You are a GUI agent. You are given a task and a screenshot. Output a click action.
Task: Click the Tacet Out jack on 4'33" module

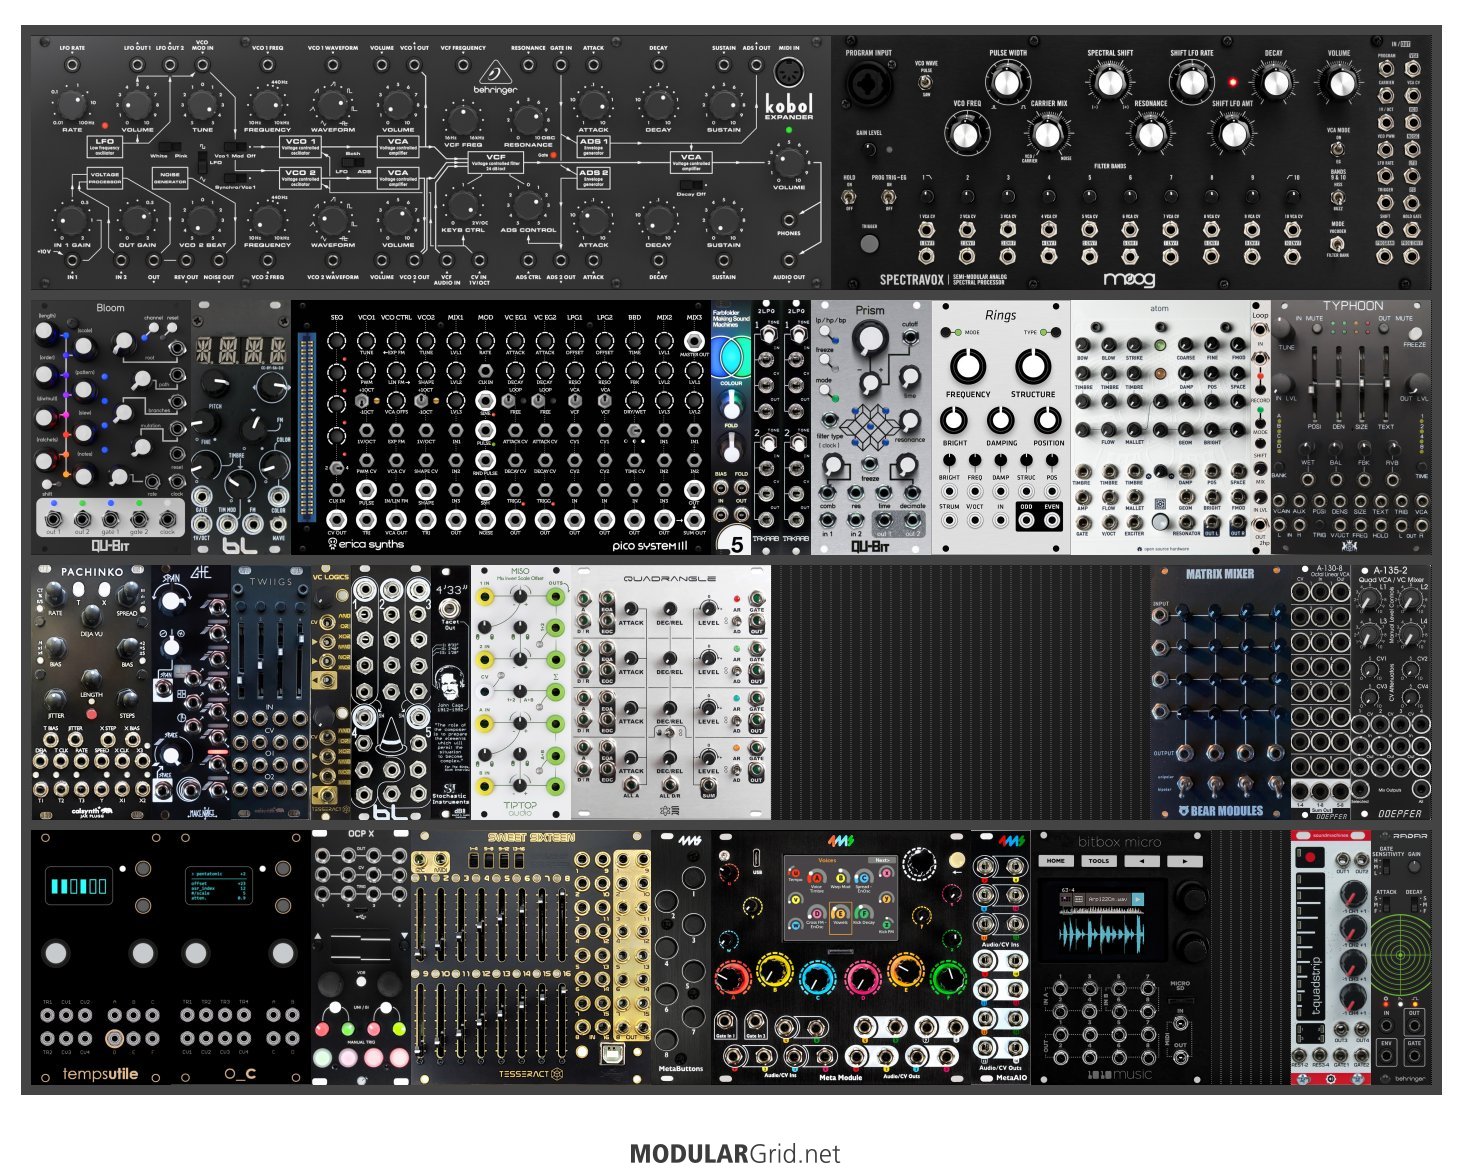point(451,607)
